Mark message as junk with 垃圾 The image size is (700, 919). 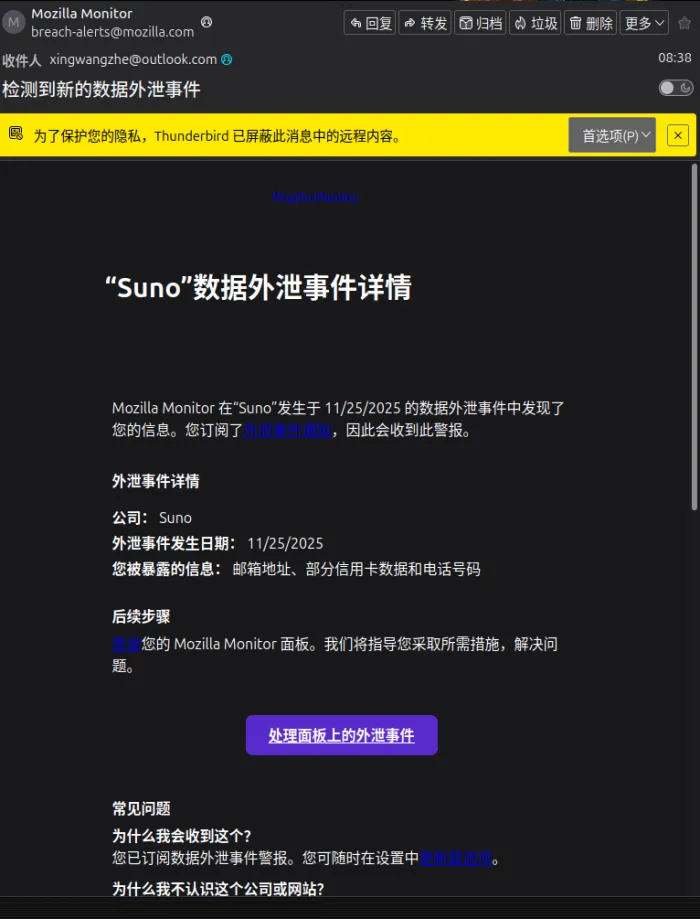pos(535,23)
